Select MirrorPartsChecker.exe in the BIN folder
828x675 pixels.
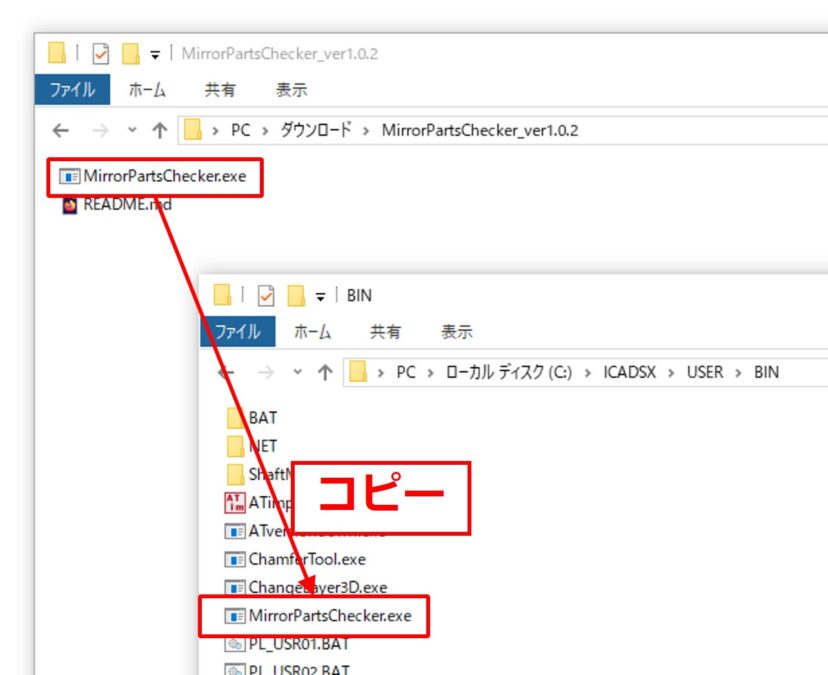(328, 615)
